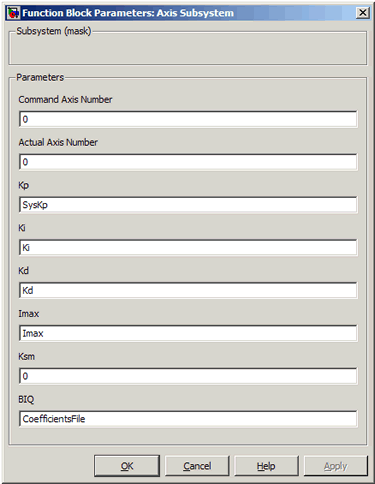Close the Function Block Parameters dialog
375x484 pixels.
coord(362,13)
